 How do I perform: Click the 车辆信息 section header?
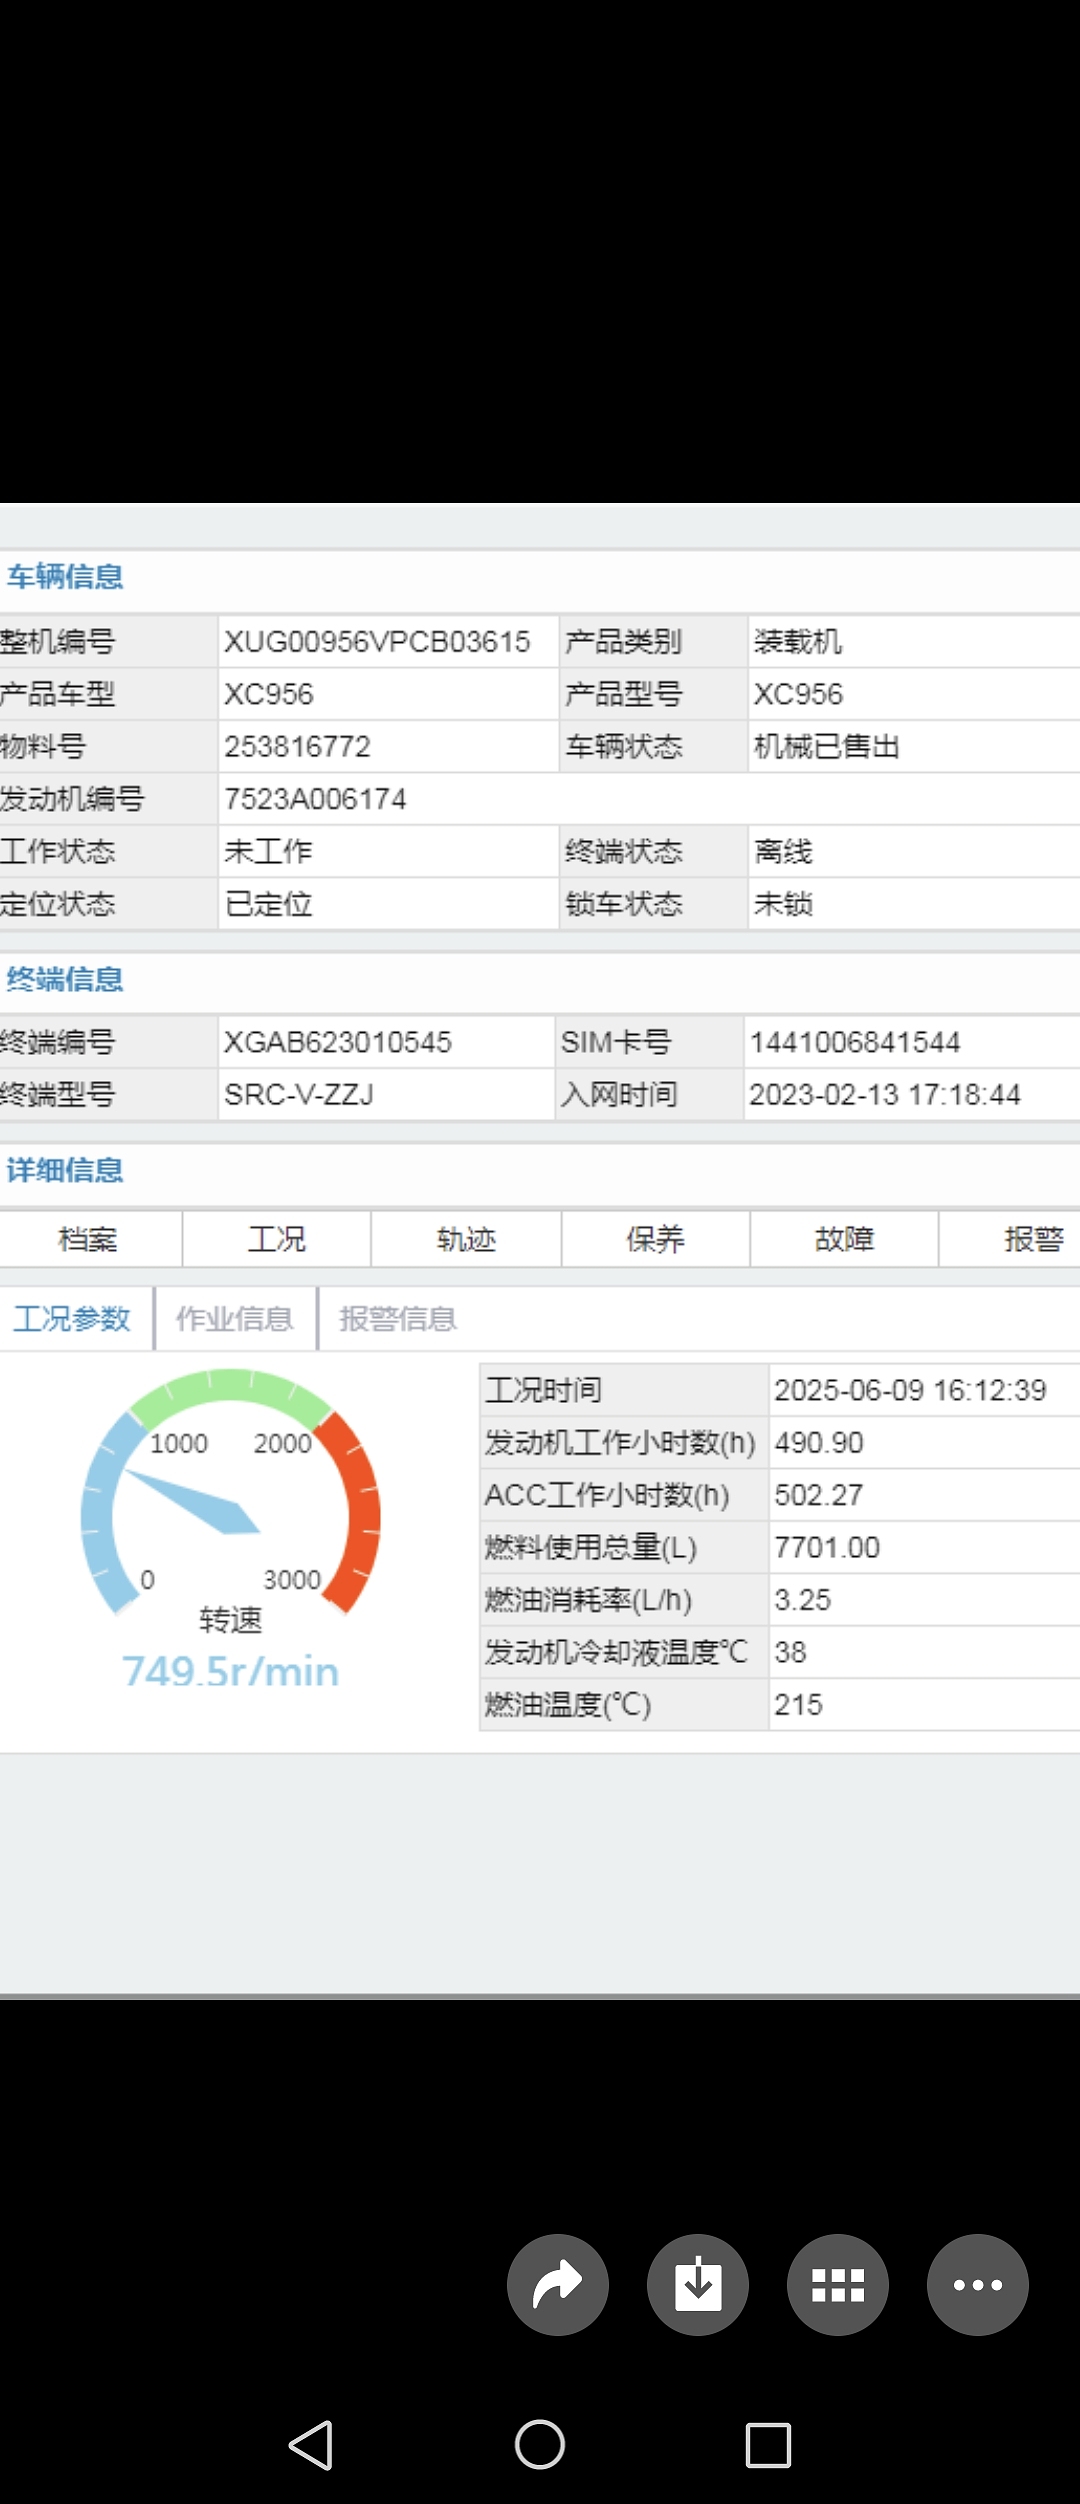tap(65, 577)
